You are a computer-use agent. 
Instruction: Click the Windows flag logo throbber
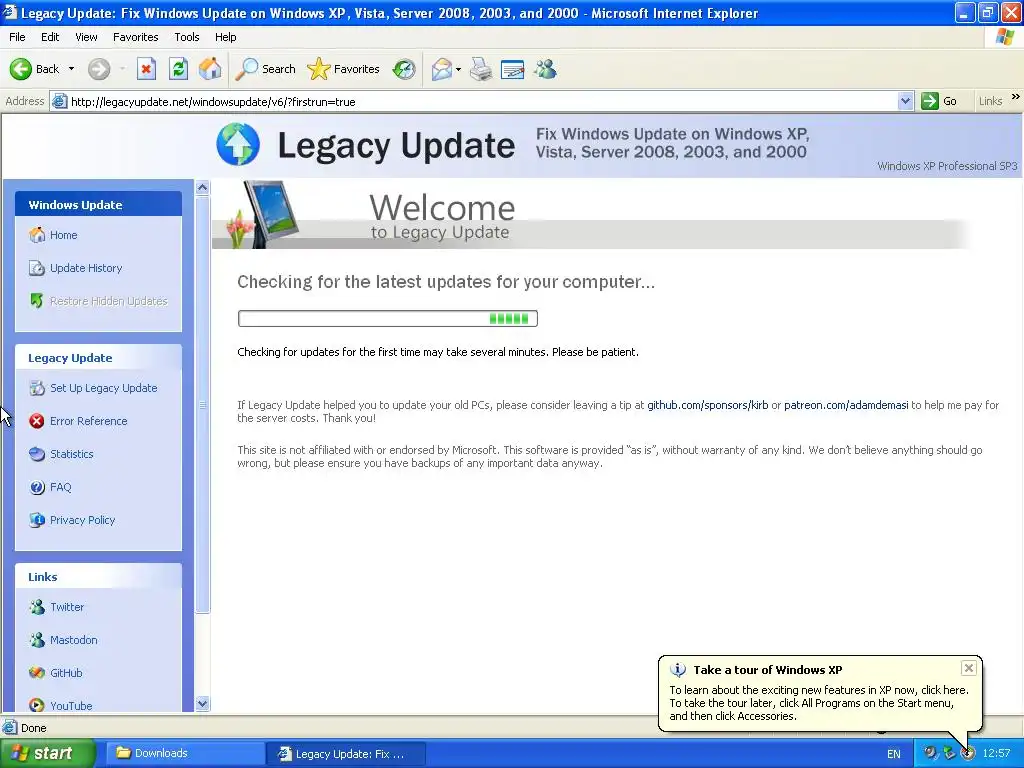pos(1005,37)
